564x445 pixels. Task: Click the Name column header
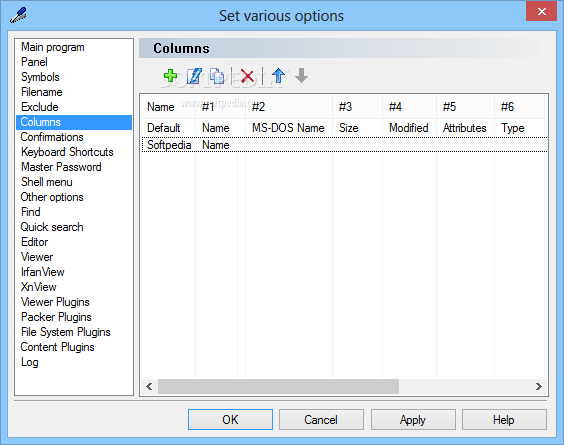coord(168,107)
